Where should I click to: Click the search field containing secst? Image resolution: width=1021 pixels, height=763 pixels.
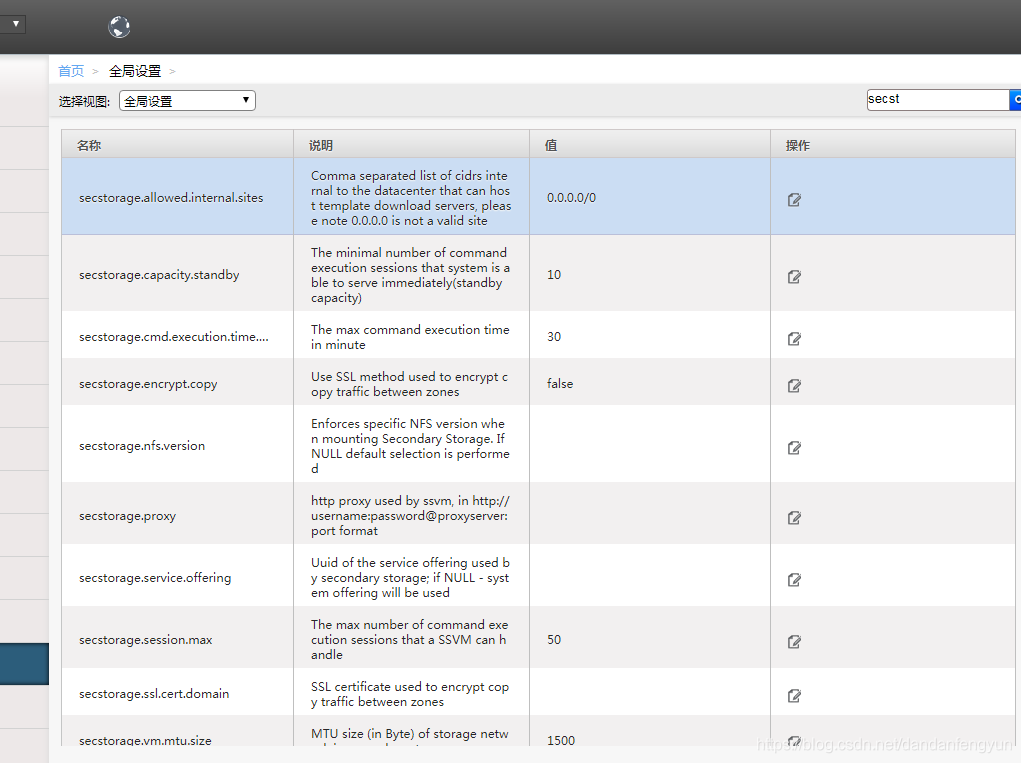tap(938, 100)
